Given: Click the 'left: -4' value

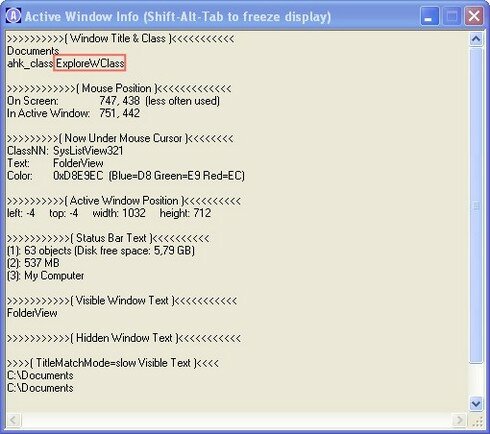Looking at the screenshot, I should (21, 213).
